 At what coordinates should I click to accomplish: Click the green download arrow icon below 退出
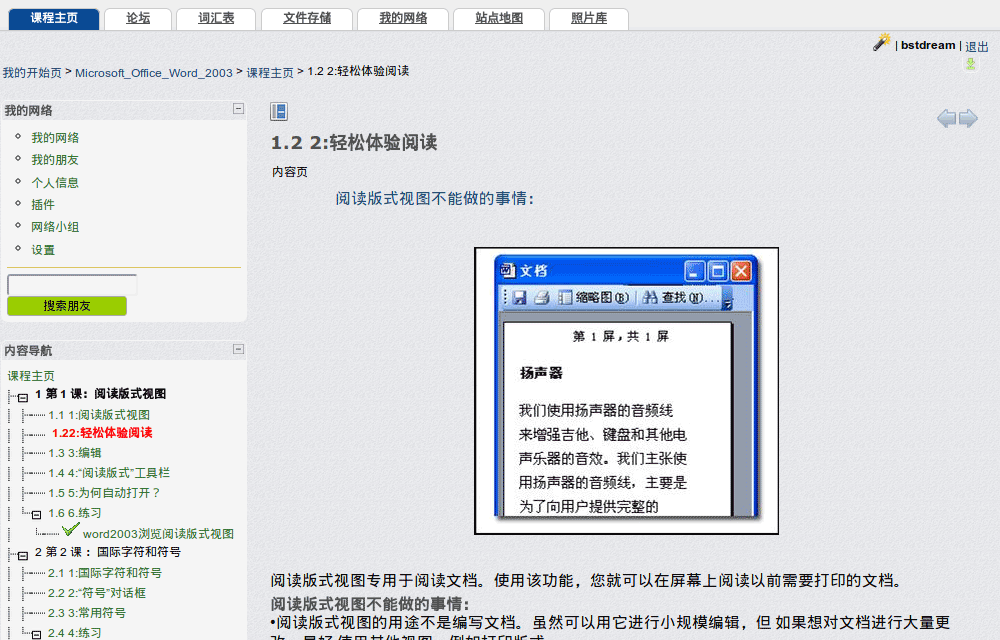(970, 63)
